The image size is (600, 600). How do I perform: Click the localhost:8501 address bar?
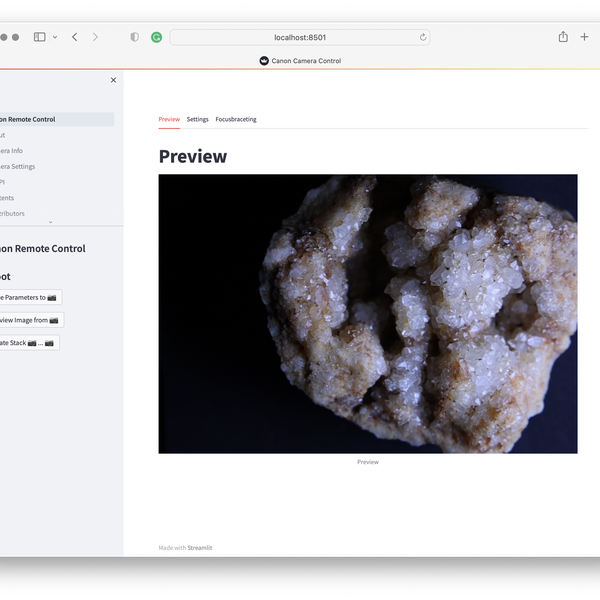click(x=300, y=37)
